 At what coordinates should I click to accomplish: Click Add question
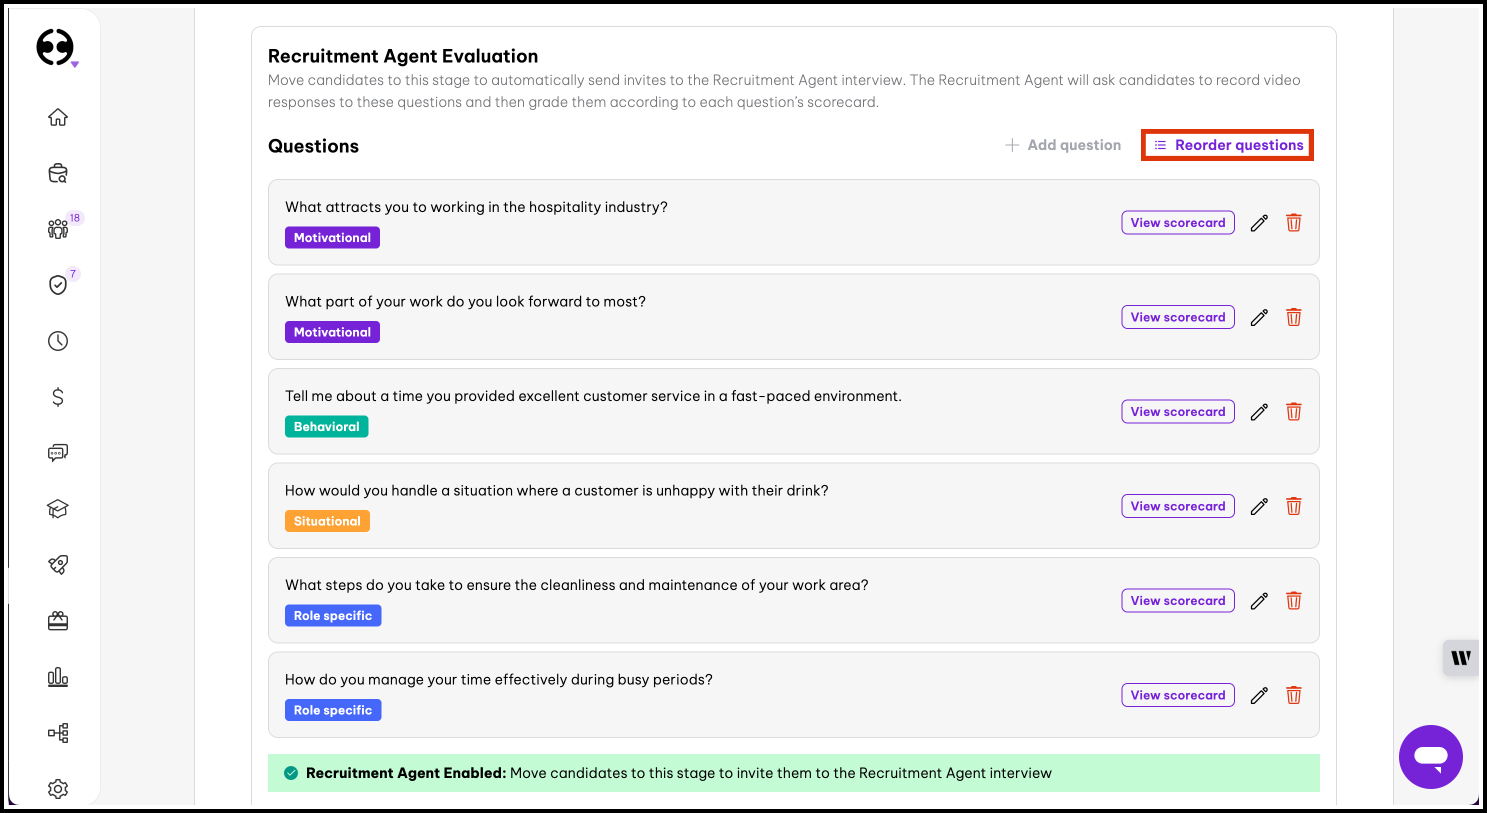(x=1063, y=145)
